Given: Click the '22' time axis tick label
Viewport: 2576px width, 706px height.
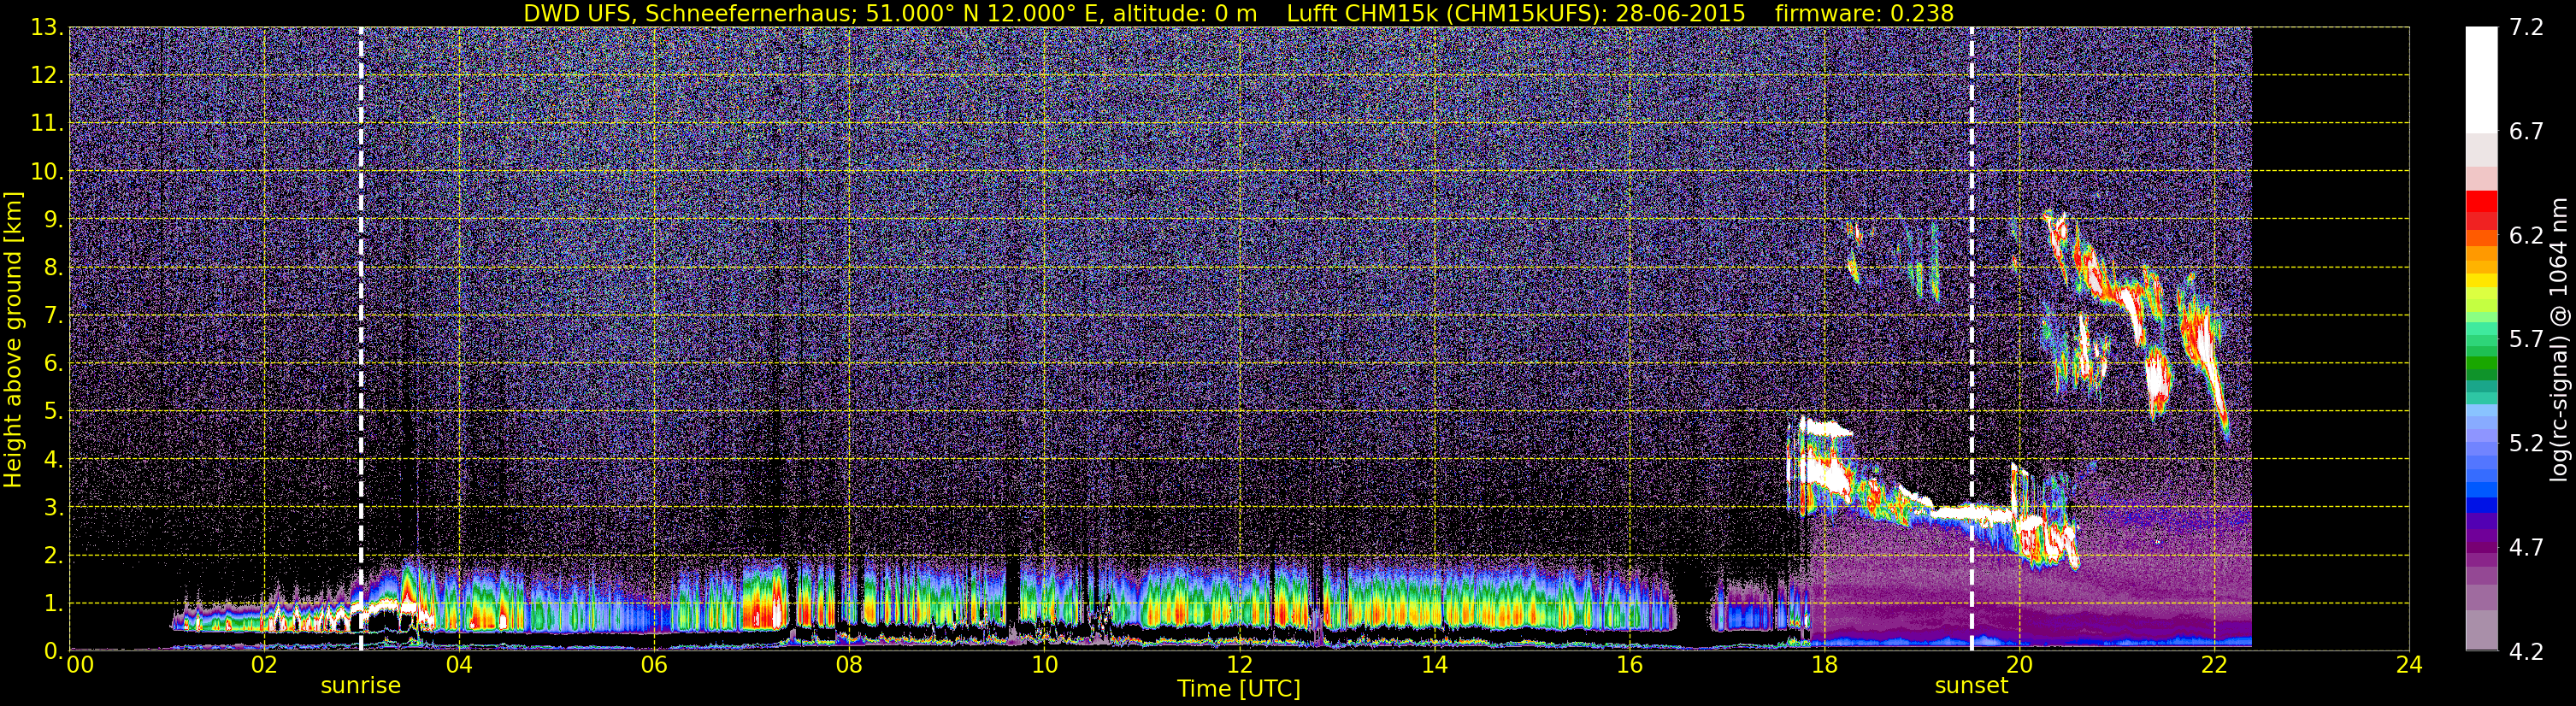Looking at the screenshot, I should click(2214, 666).
